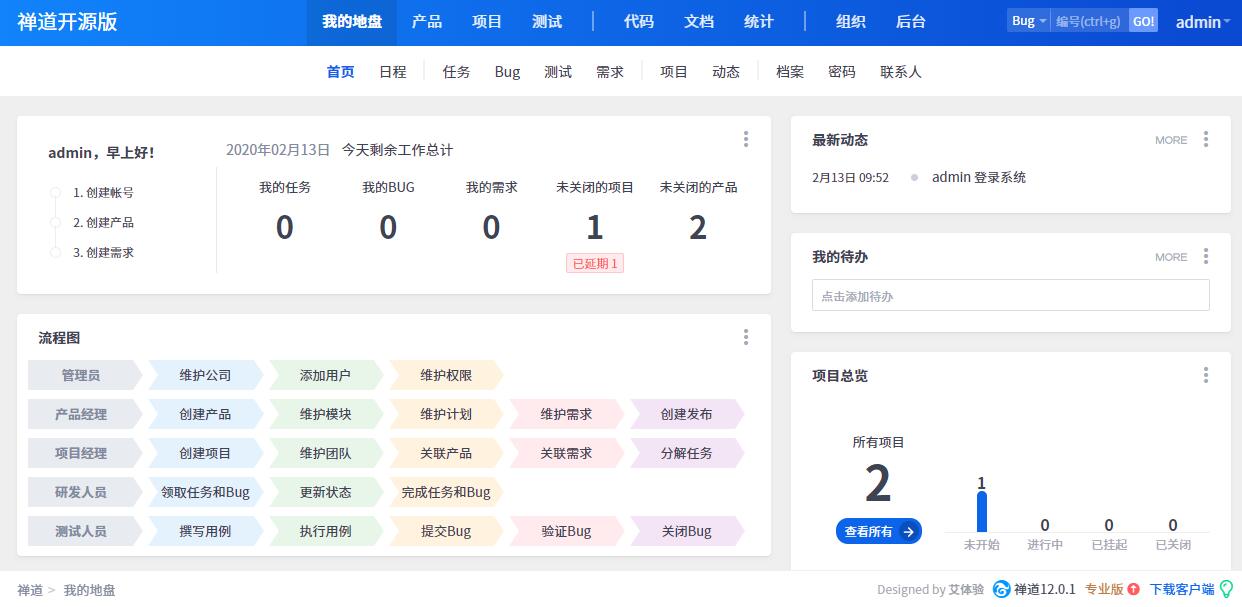
Task: Click the 禅道 logo icon in the footer
Action: click(x=1001, y=589)
